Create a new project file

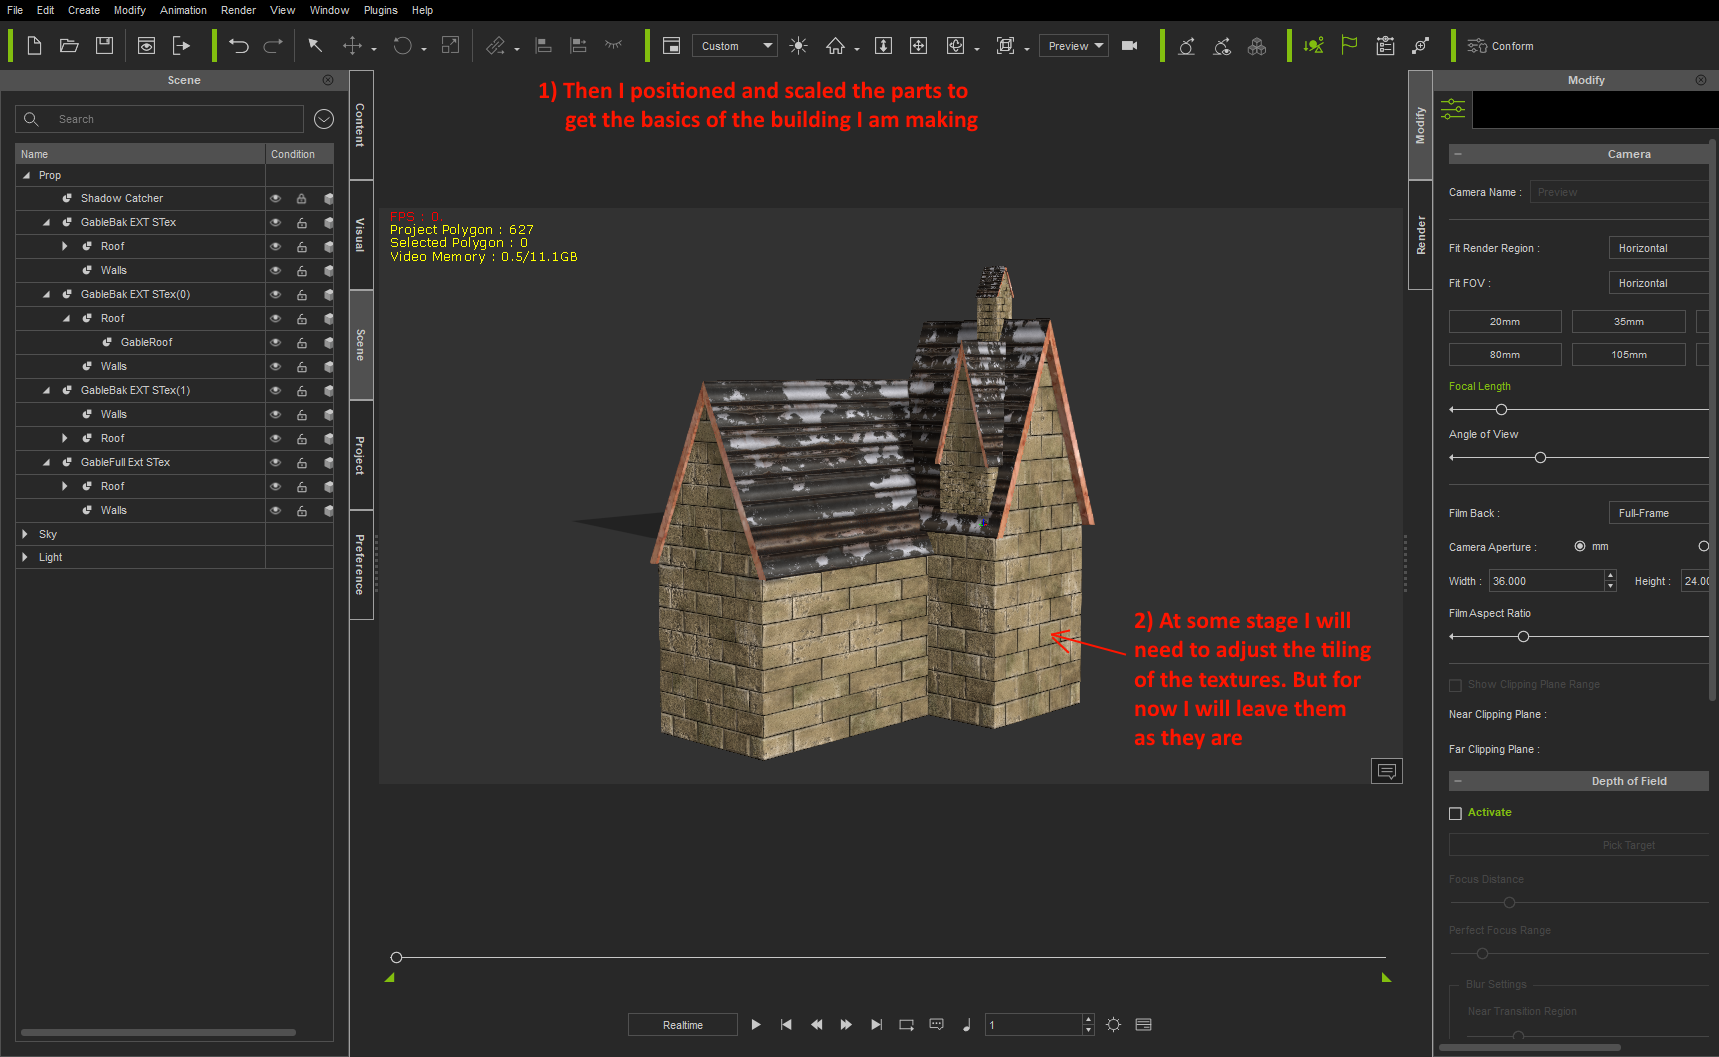tap(34, 46)
